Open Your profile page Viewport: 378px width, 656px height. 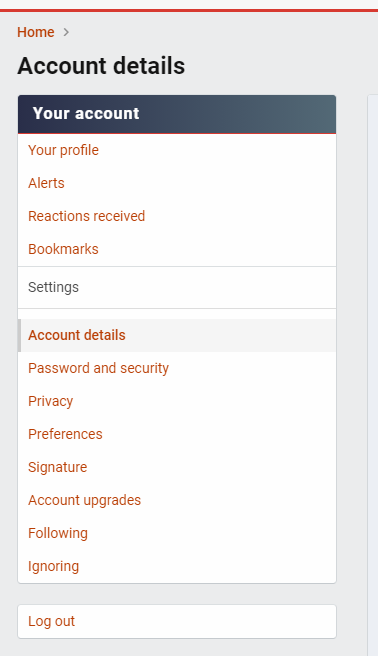(x=64, y=150)
